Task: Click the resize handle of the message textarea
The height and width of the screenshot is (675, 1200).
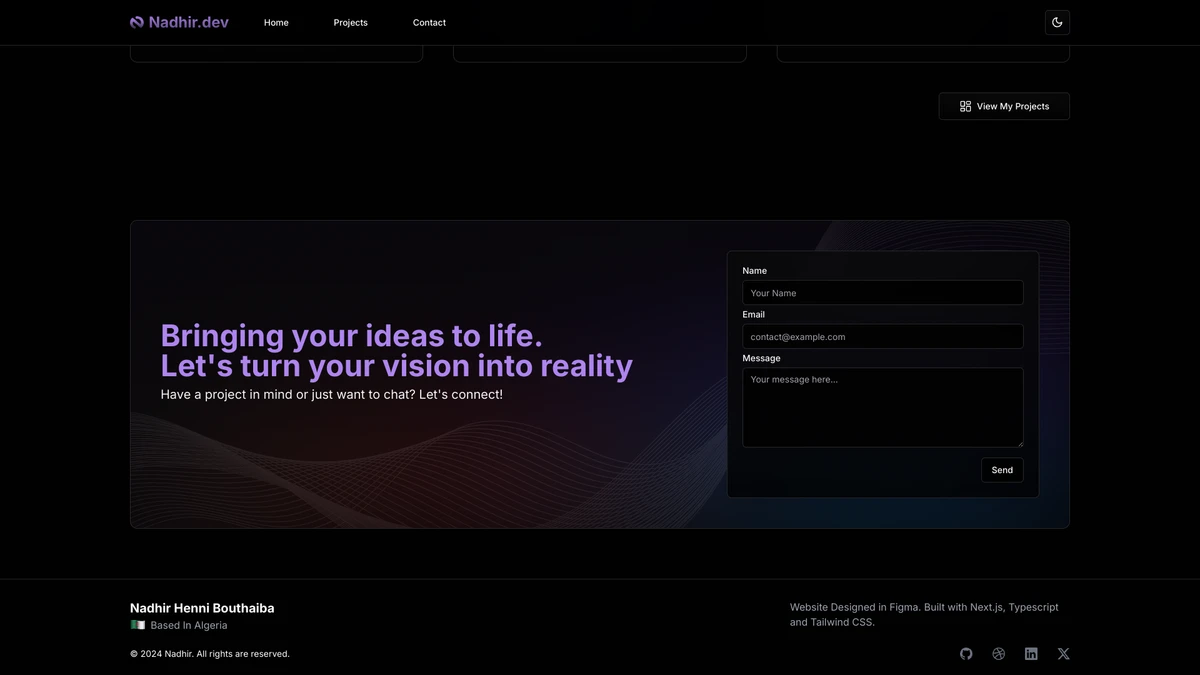Action: click(x=1019, y=443)
